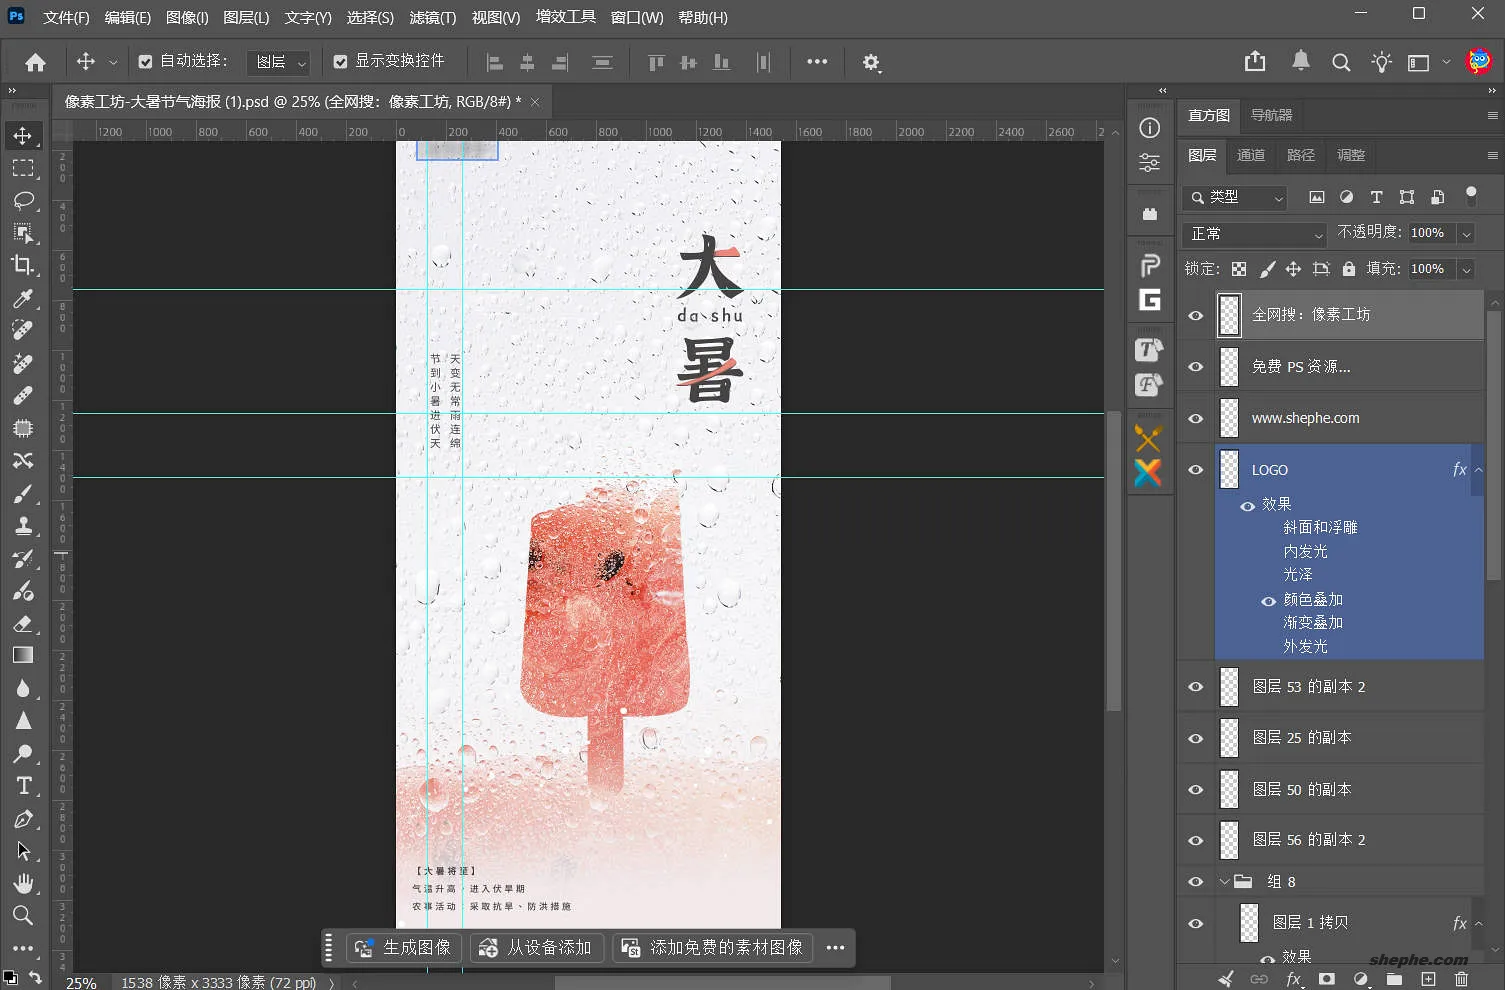This screenshot has height=990, width=1505.
Task: Switch to the 路径 tab
Action: pos(1301,155)
